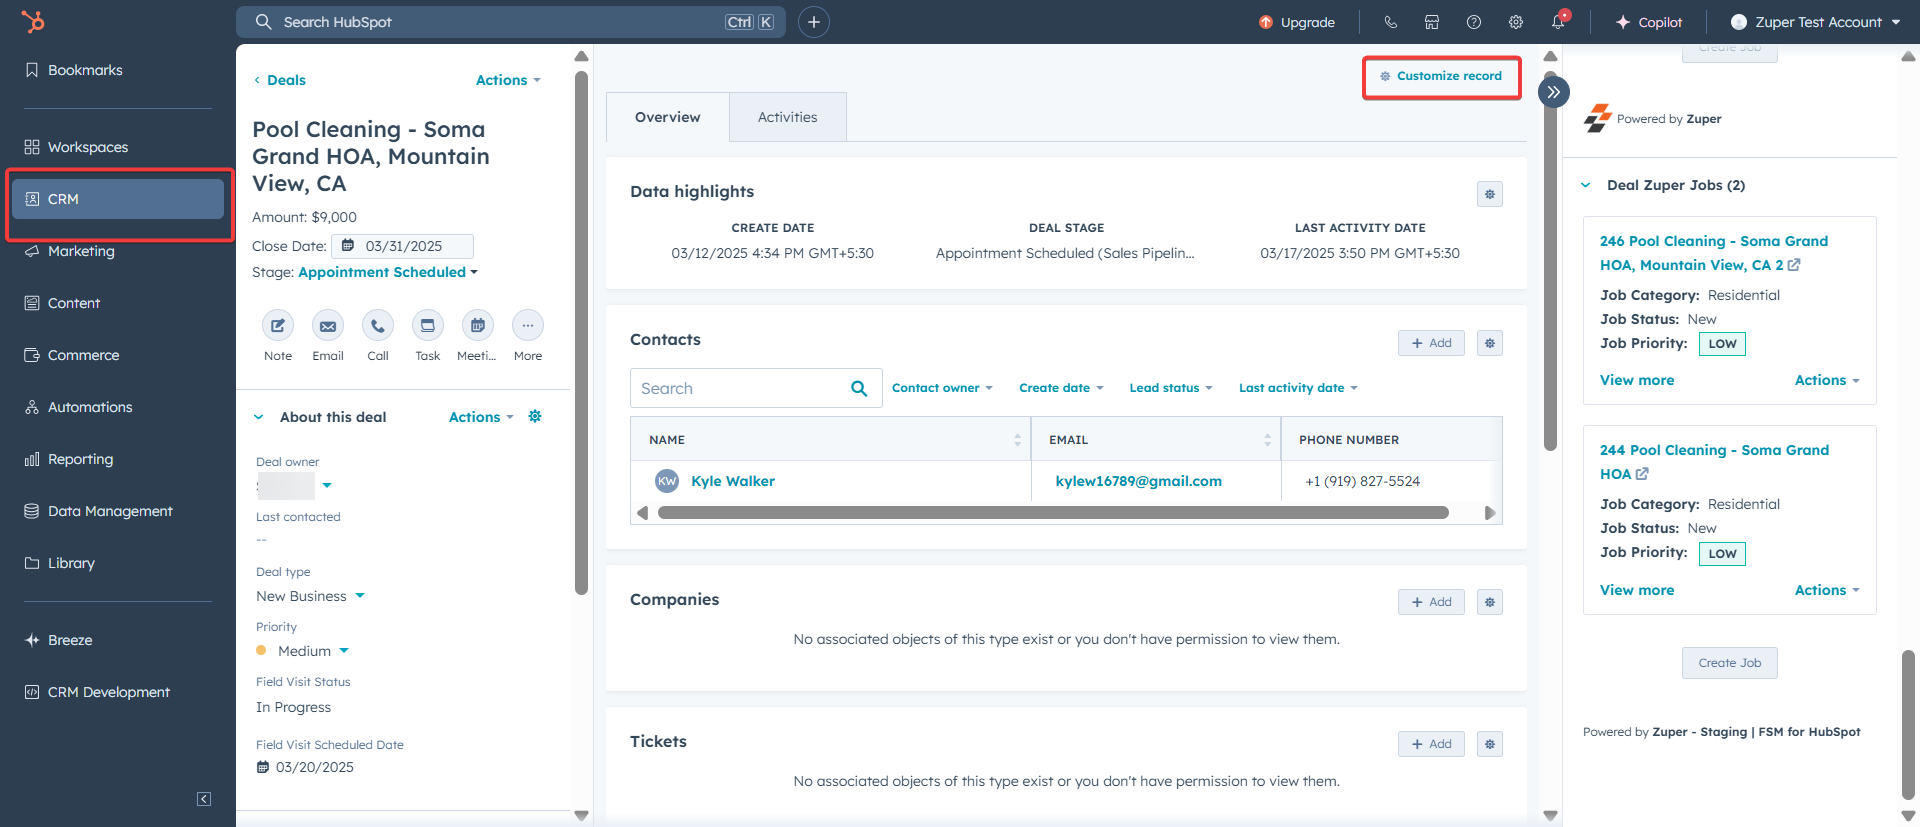
Task: Open Tickets card settings gear
Action: [1490, 744]
